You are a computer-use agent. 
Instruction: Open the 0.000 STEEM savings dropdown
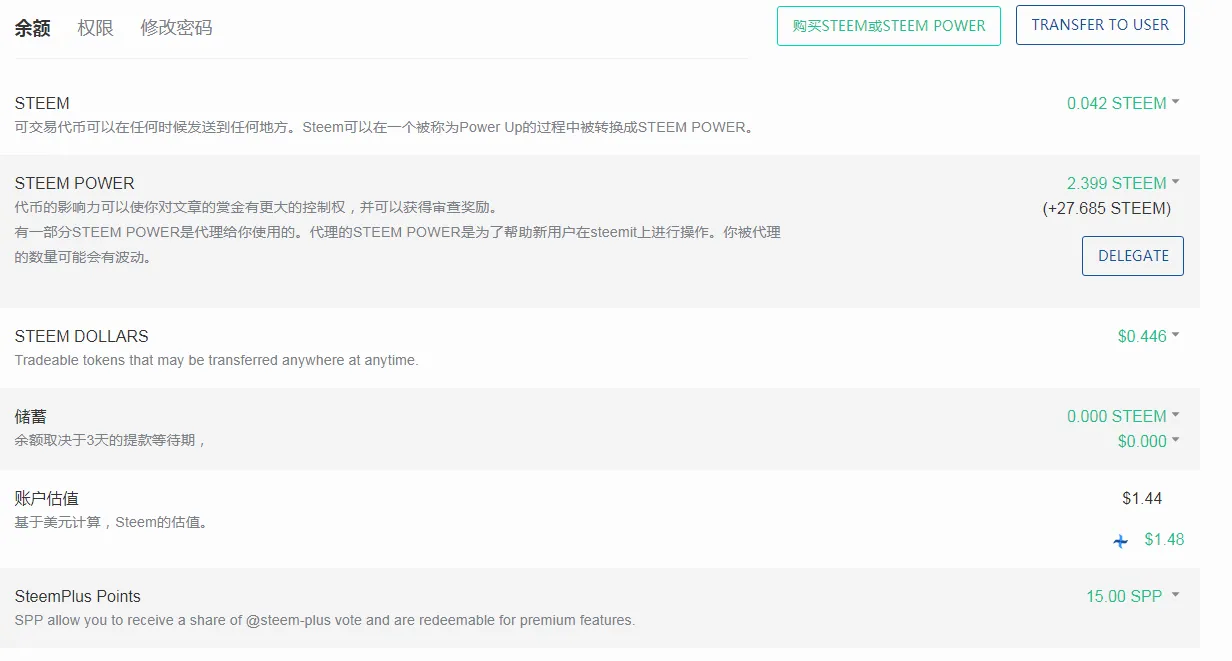[x=1123, y=416]
